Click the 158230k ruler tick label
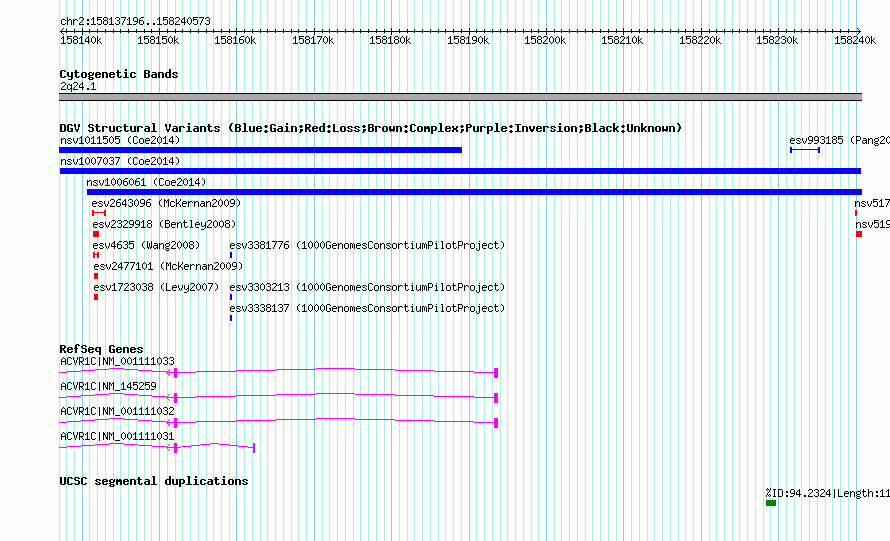Viewport: 890px width, 541px height. click(777, 40)
